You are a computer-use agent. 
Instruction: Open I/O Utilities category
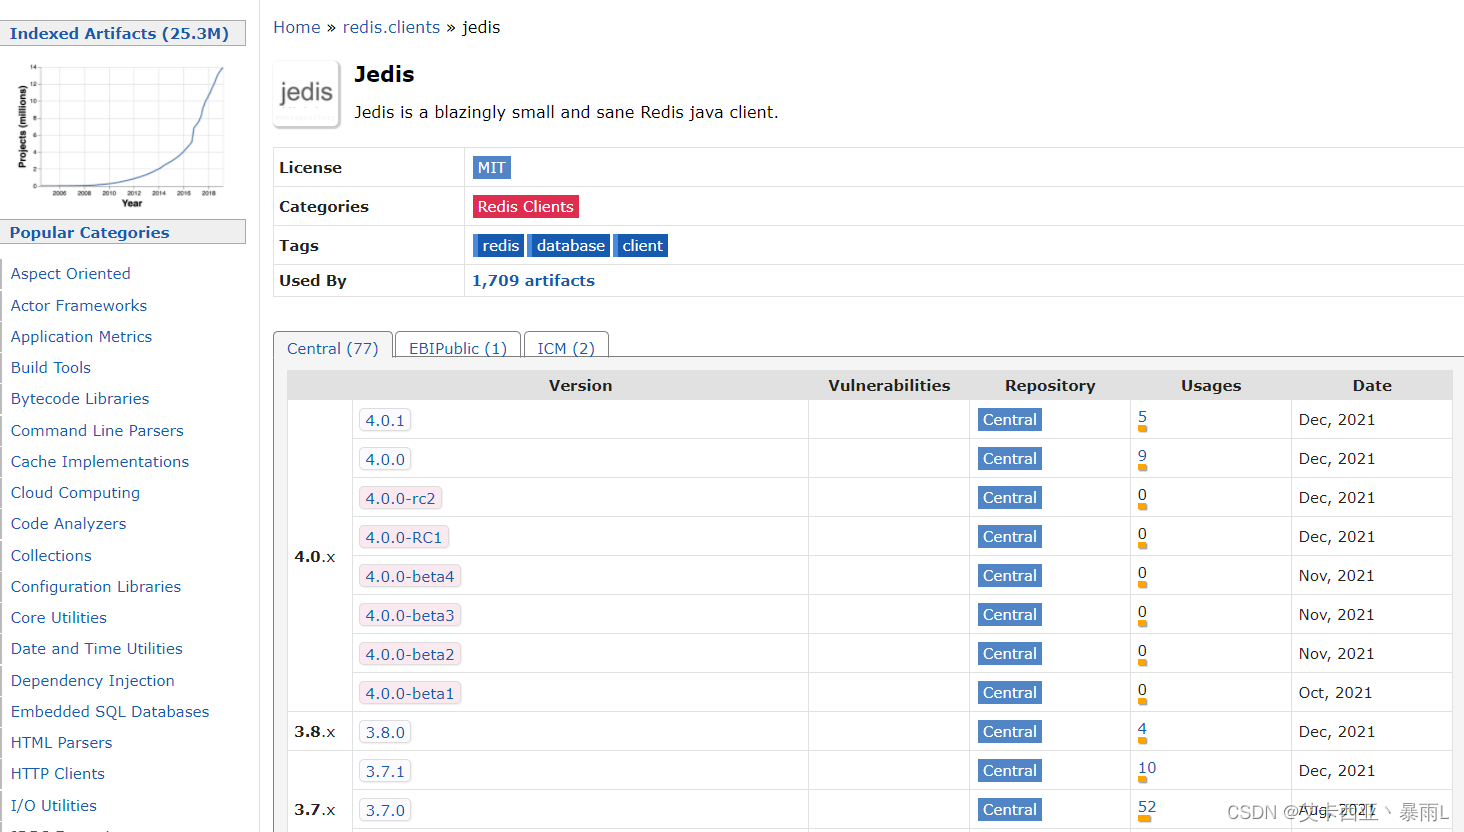pyautogui.click(x=54, y=806)
